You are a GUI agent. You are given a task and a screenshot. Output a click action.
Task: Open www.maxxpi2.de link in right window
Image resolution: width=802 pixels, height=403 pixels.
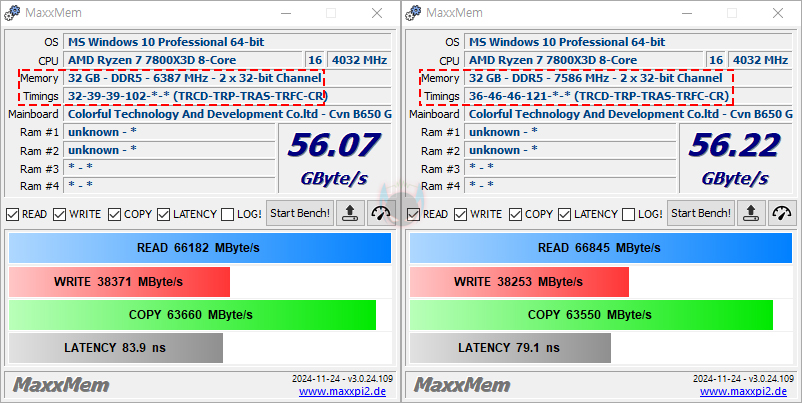click(743, 391)
